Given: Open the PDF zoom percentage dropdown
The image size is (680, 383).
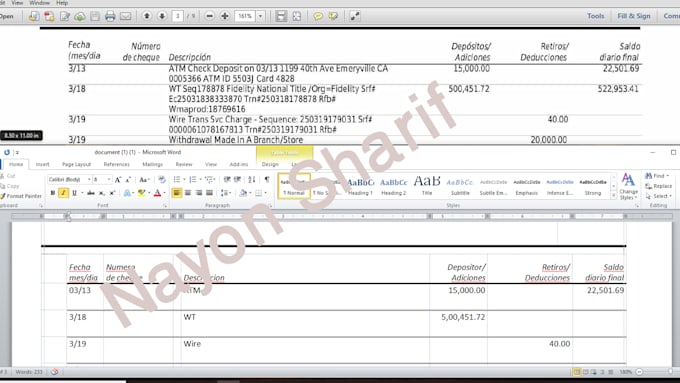Looking at the screenshot, I should click(261, 16).
